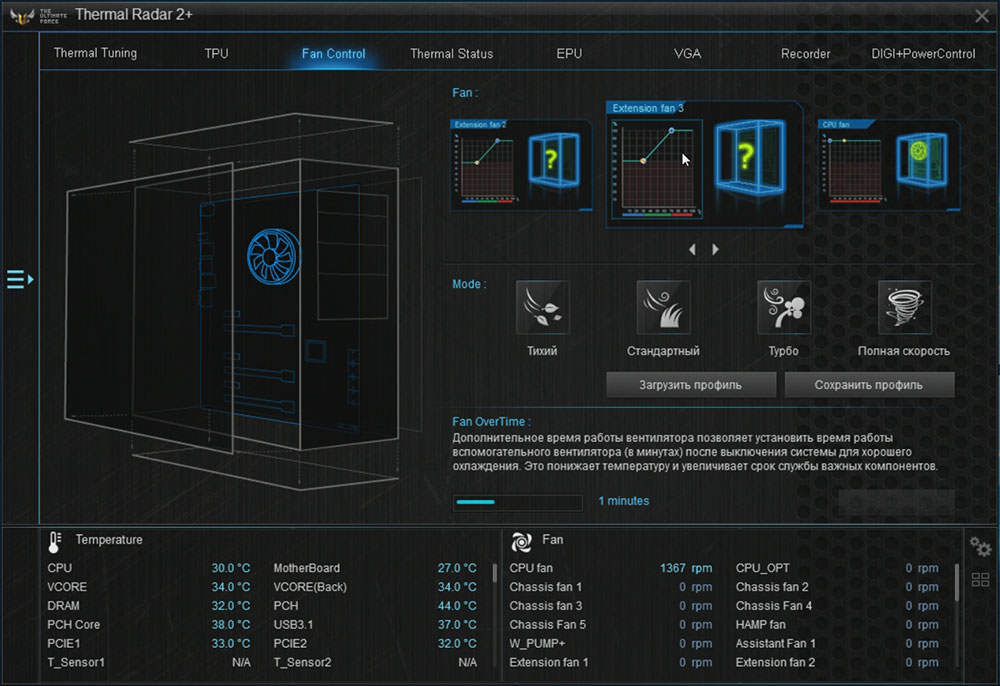Click the "Chassis Fan 5" label

tap(547, 625)
